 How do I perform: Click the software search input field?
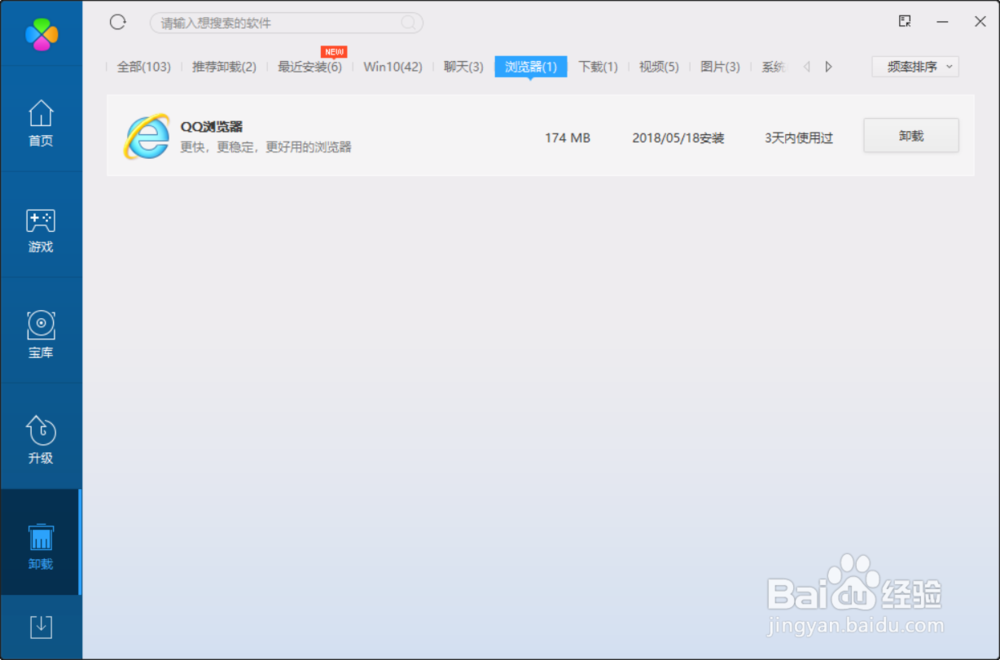286,22
